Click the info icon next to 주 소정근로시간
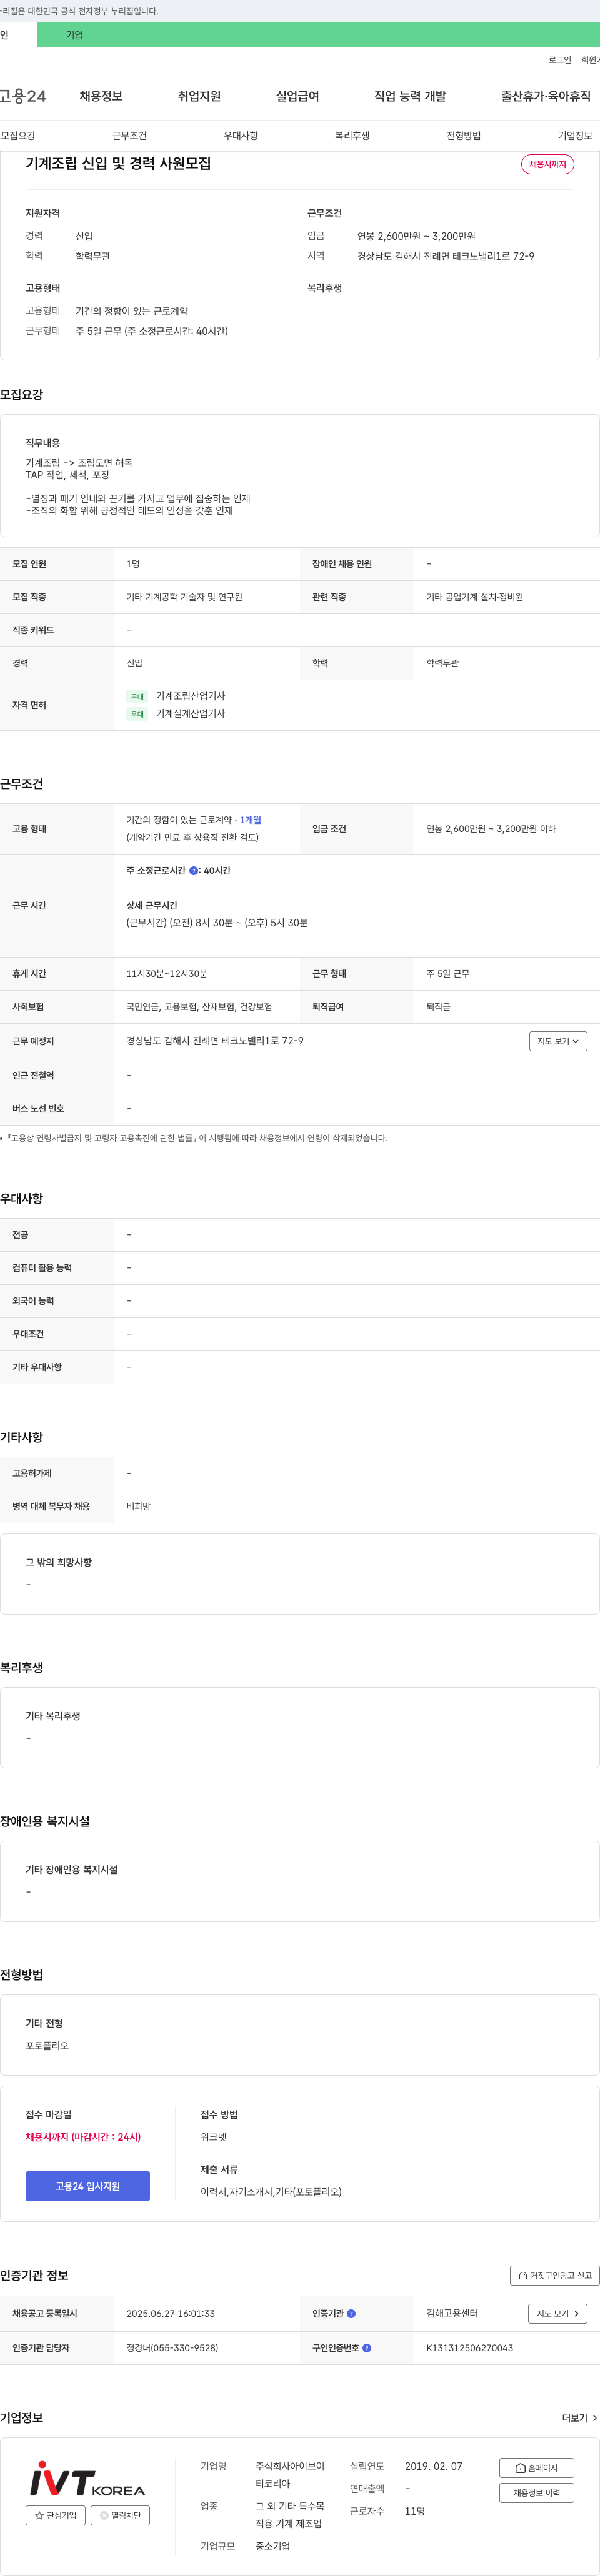Image resolution: width=600 pixels, height=2576 pixels. pyautogui.click(x=194, y=871)
